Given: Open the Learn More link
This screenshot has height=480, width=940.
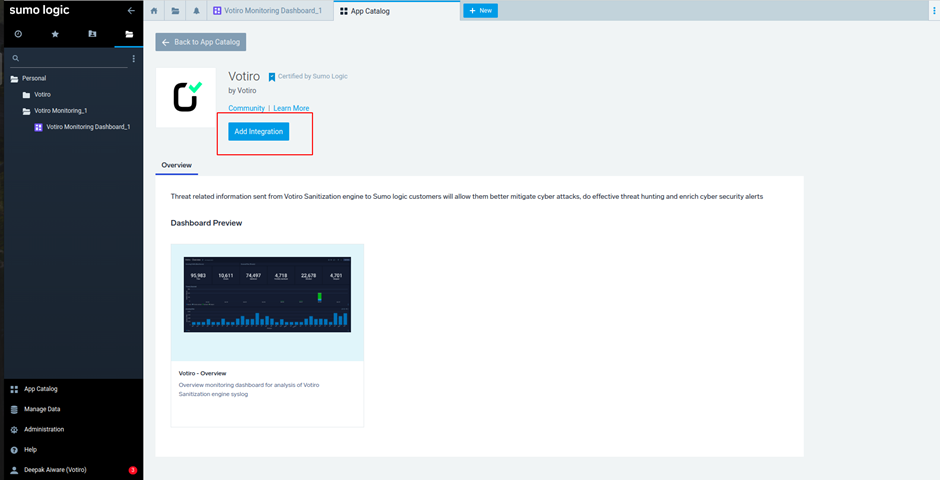Looking at the screenshot, I should click(291, 108).
